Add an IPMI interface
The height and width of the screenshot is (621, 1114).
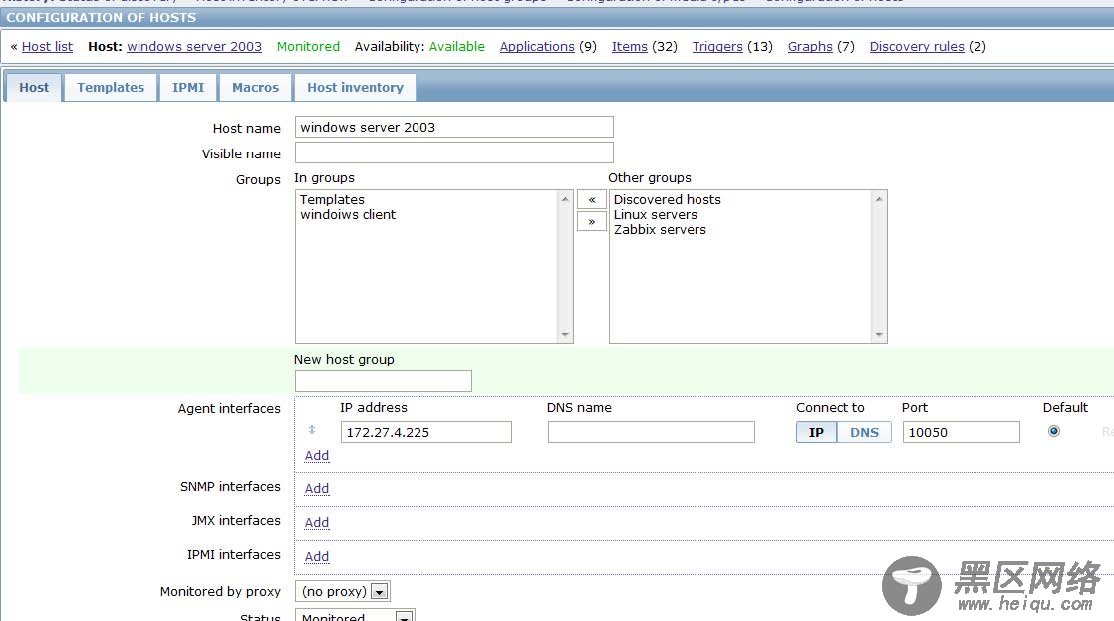317,556
